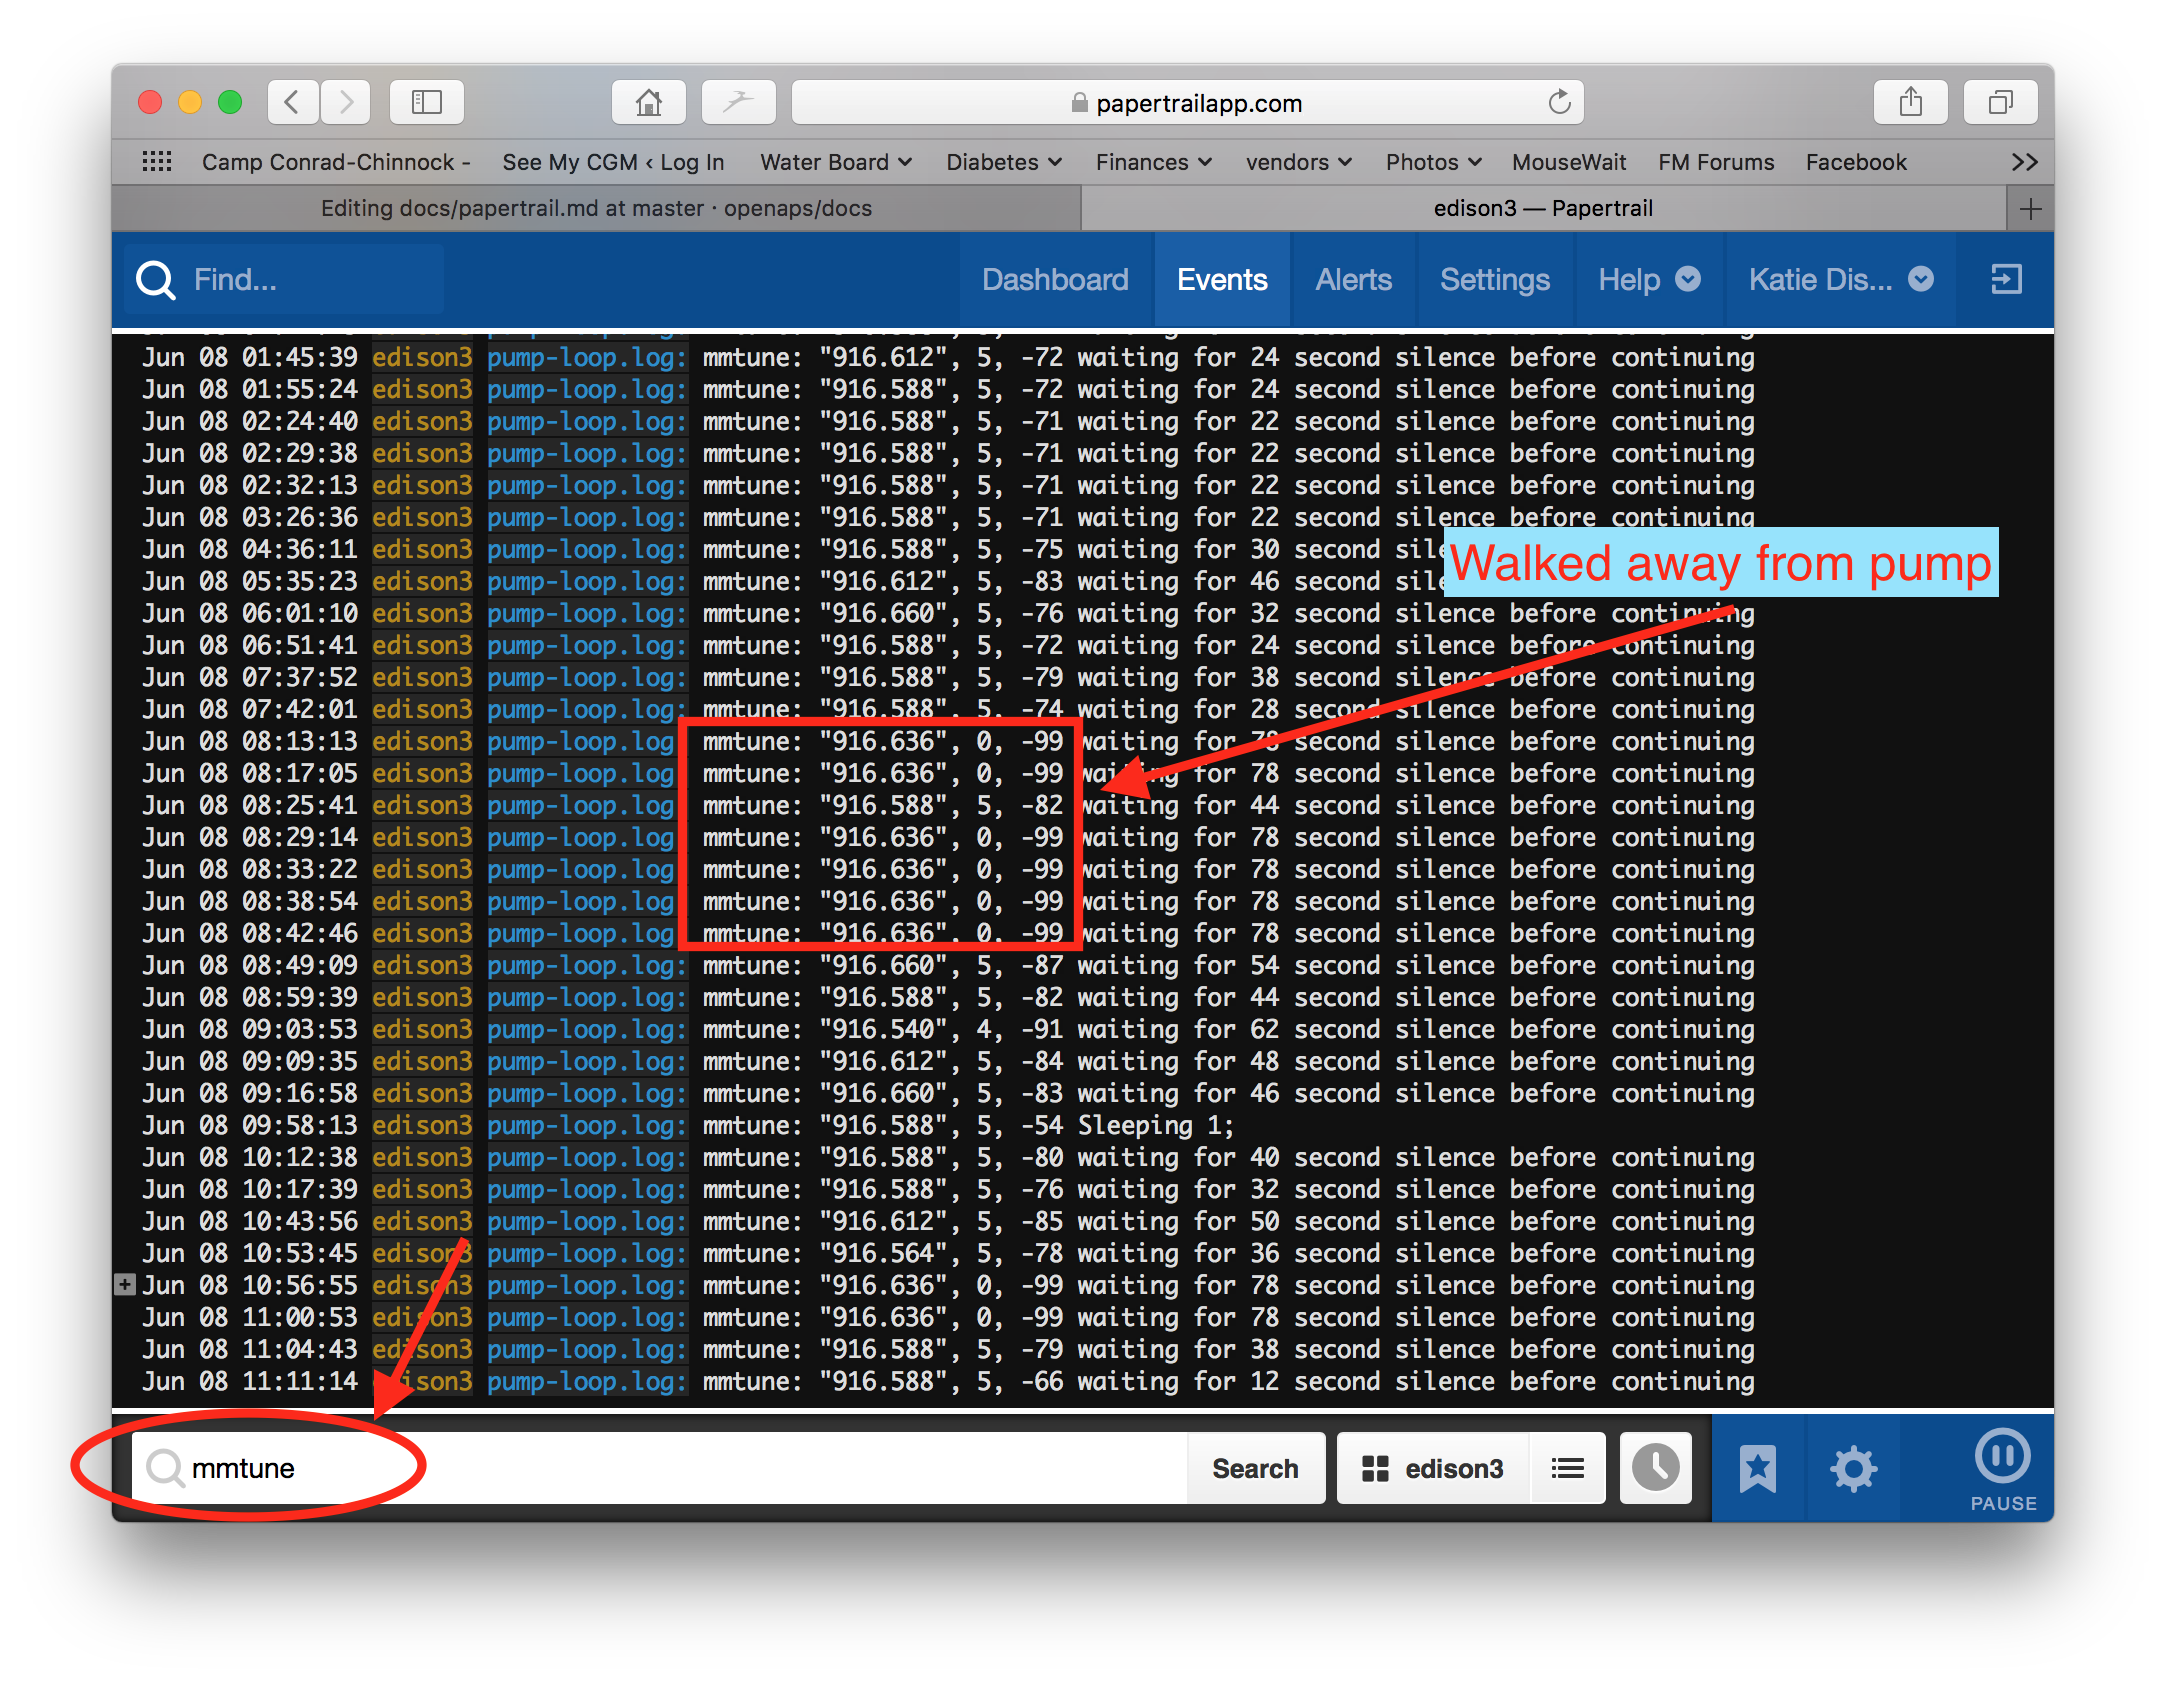Click the list view icon next to edison3

[x=1567, y=1467]
